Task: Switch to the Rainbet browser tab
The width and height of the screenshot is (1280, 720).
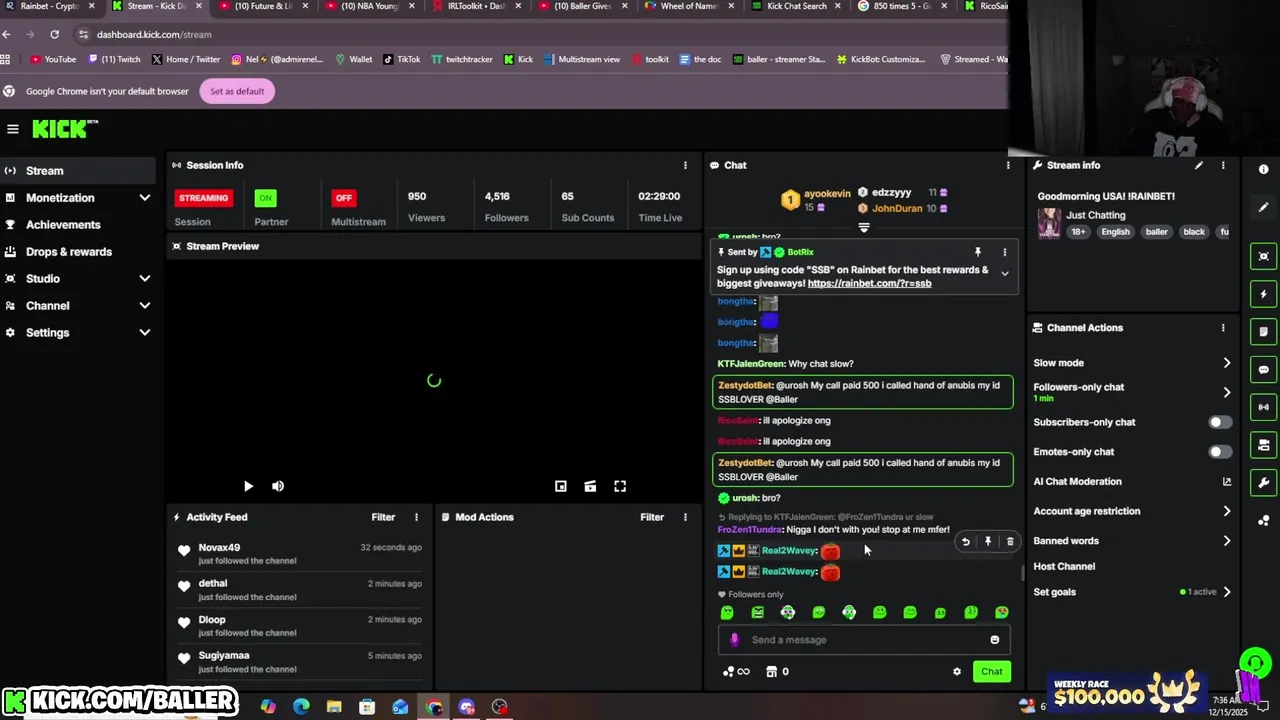Action: (x=48, y=6)
